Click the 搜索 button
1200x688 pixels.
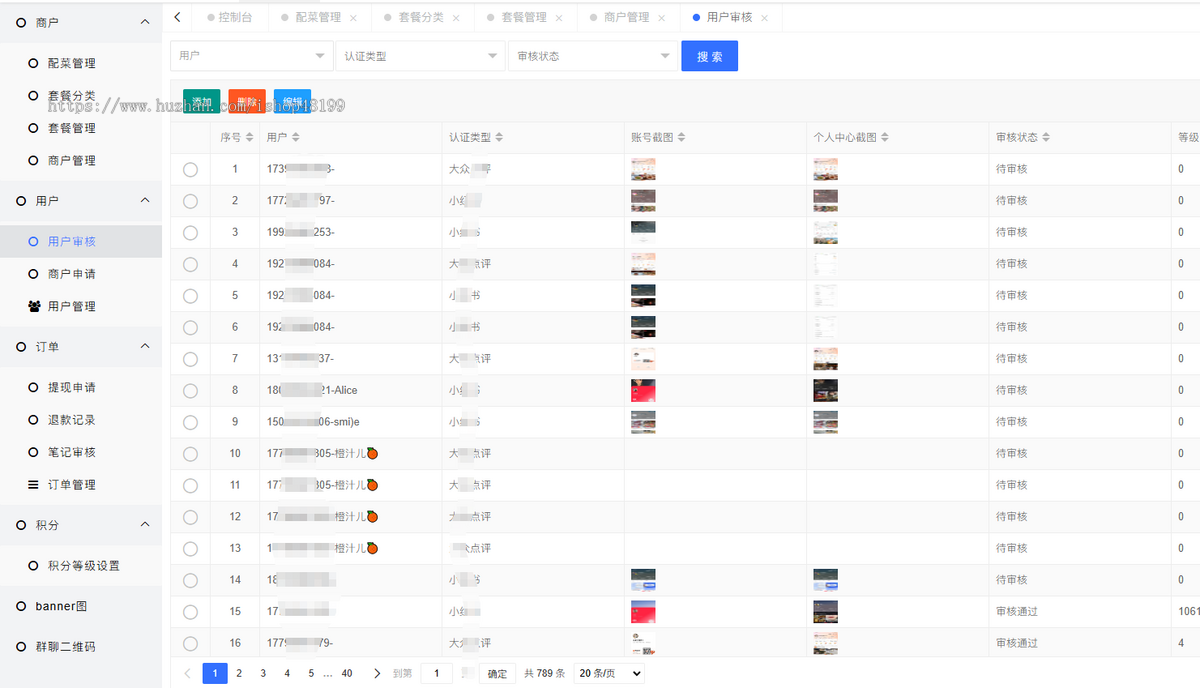tap(709, 56)
